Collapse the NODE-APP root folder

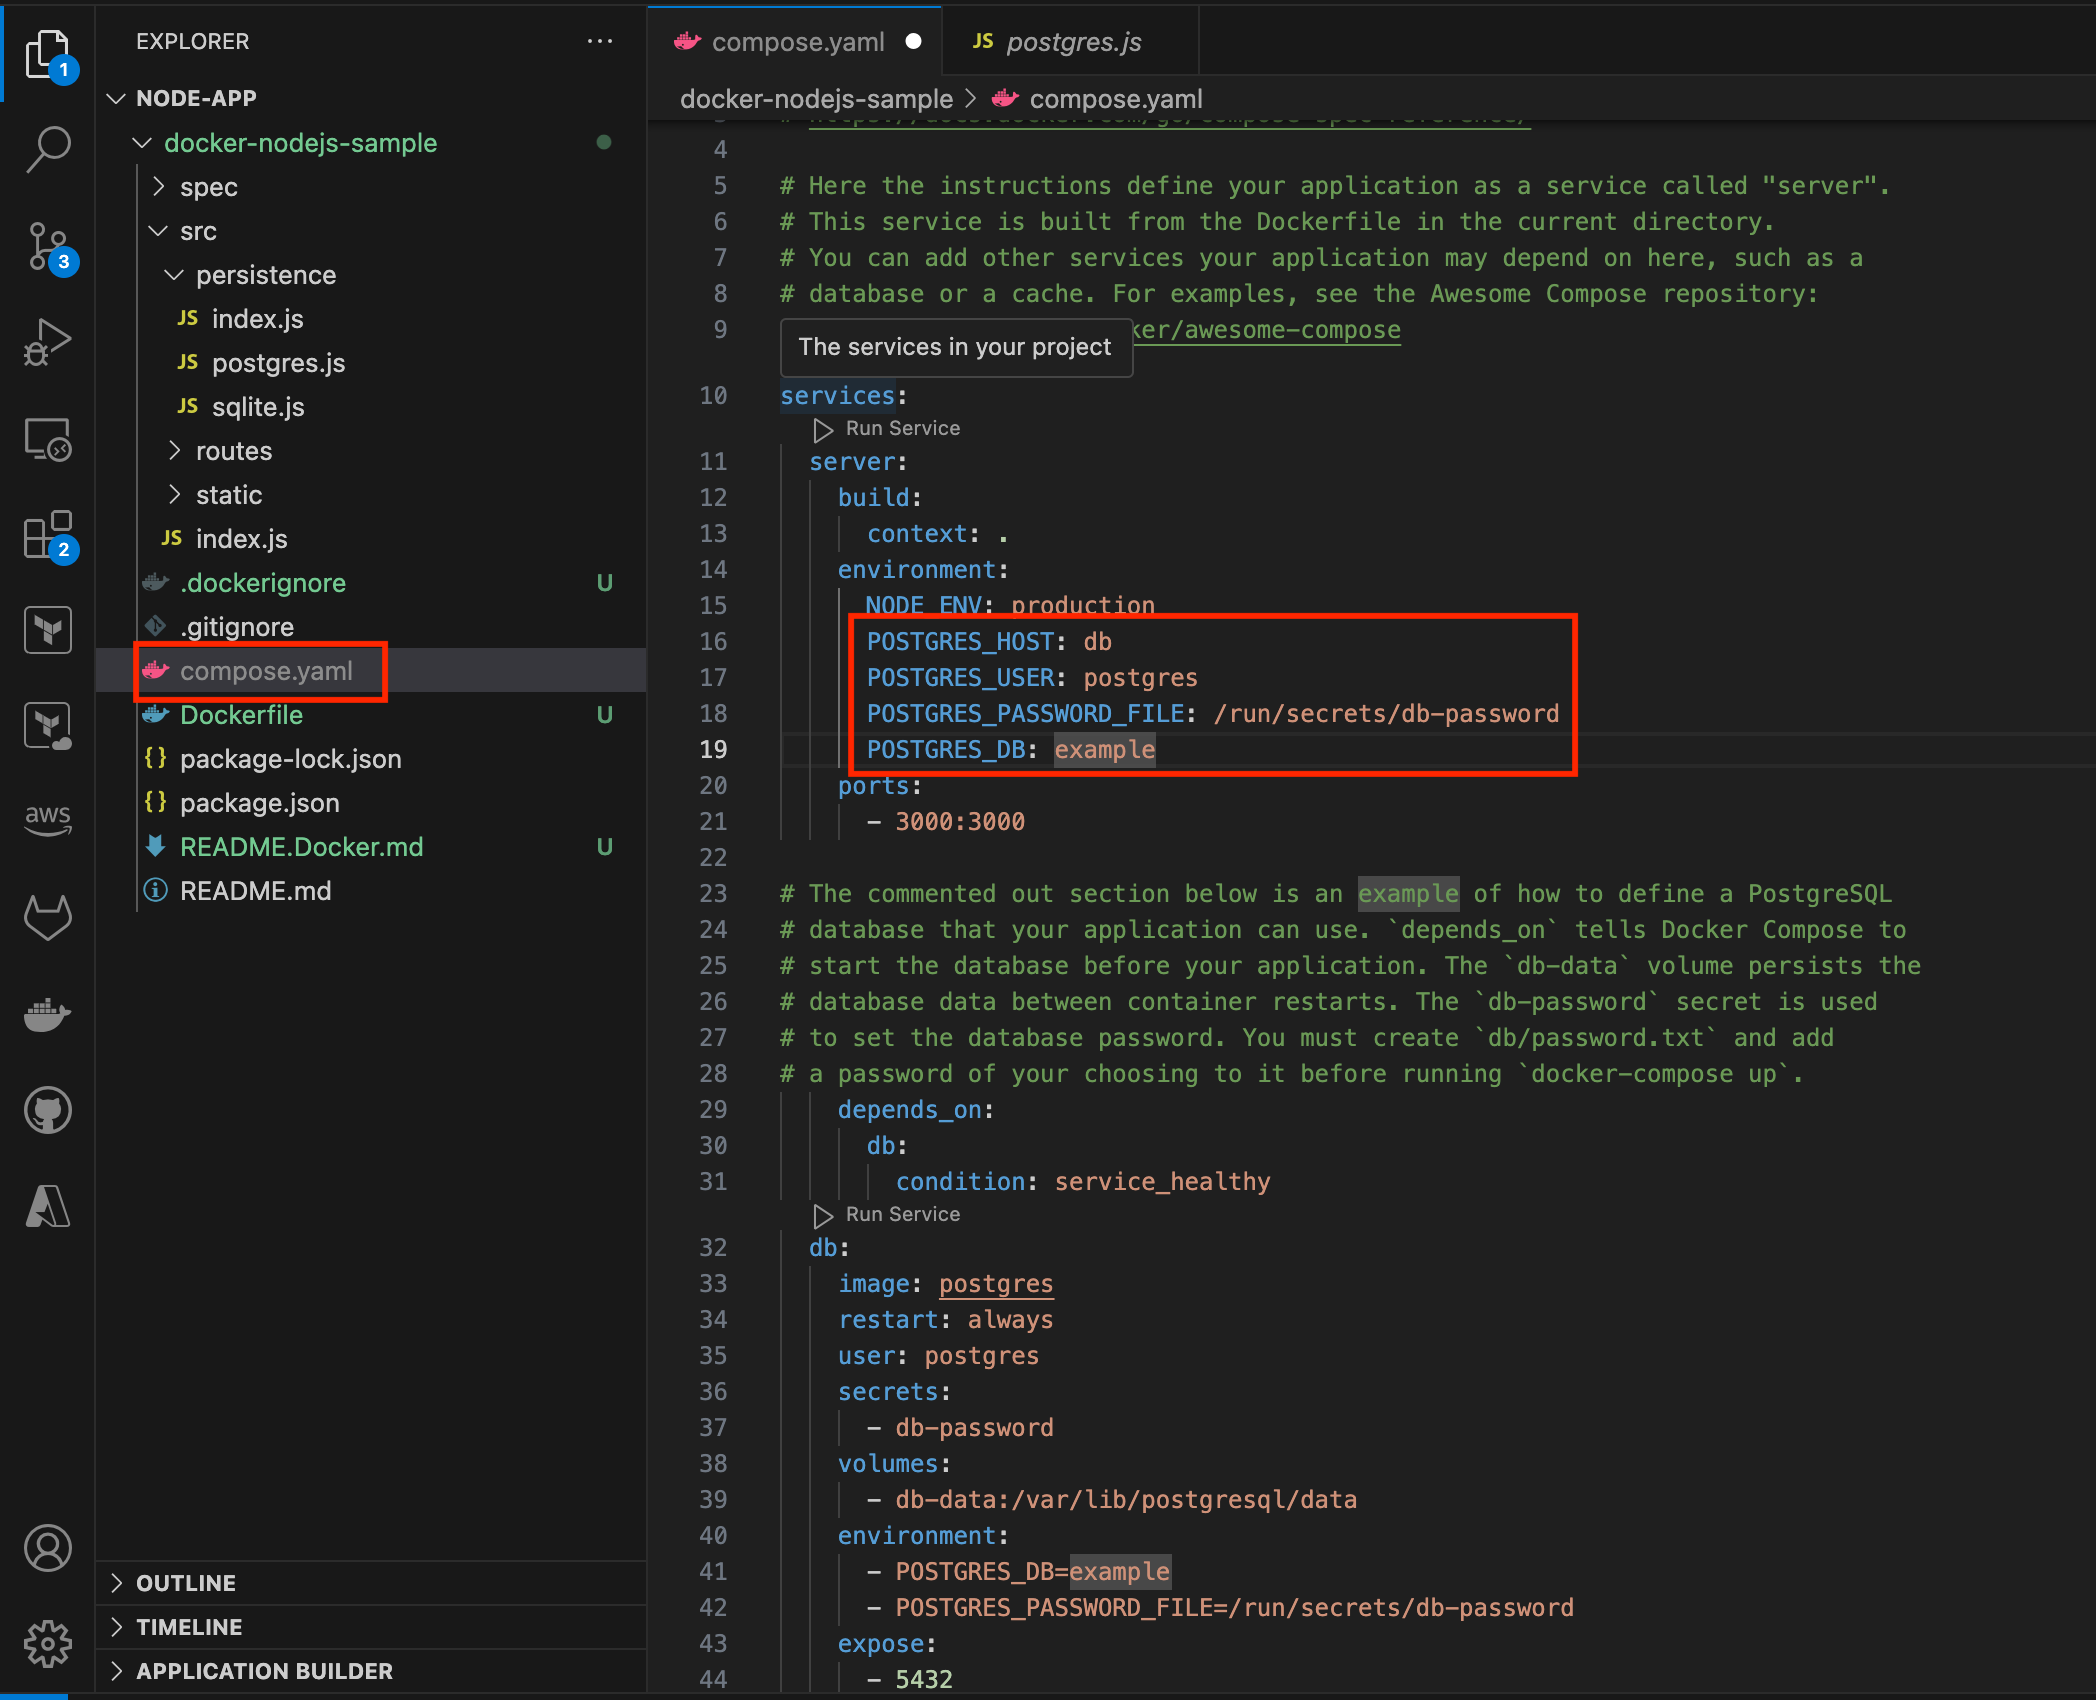(116, 98)
